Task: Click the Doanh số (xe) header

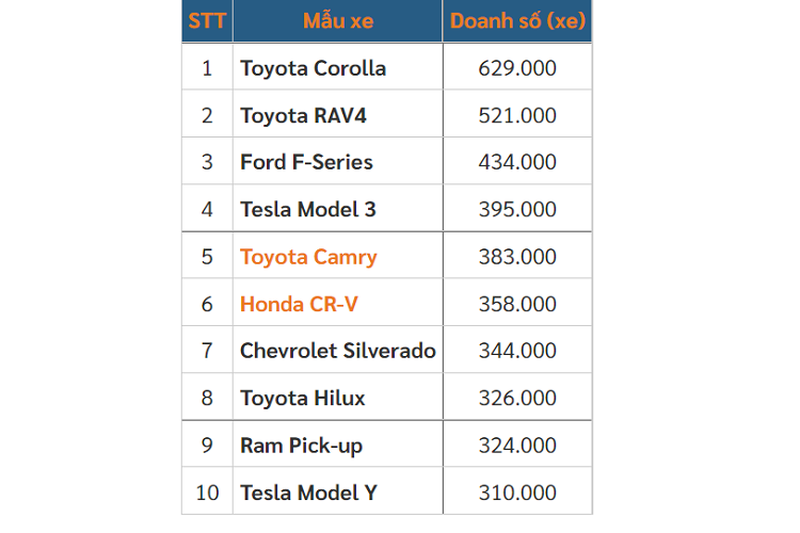Action: pyautogui.click(x=517, y=21)
